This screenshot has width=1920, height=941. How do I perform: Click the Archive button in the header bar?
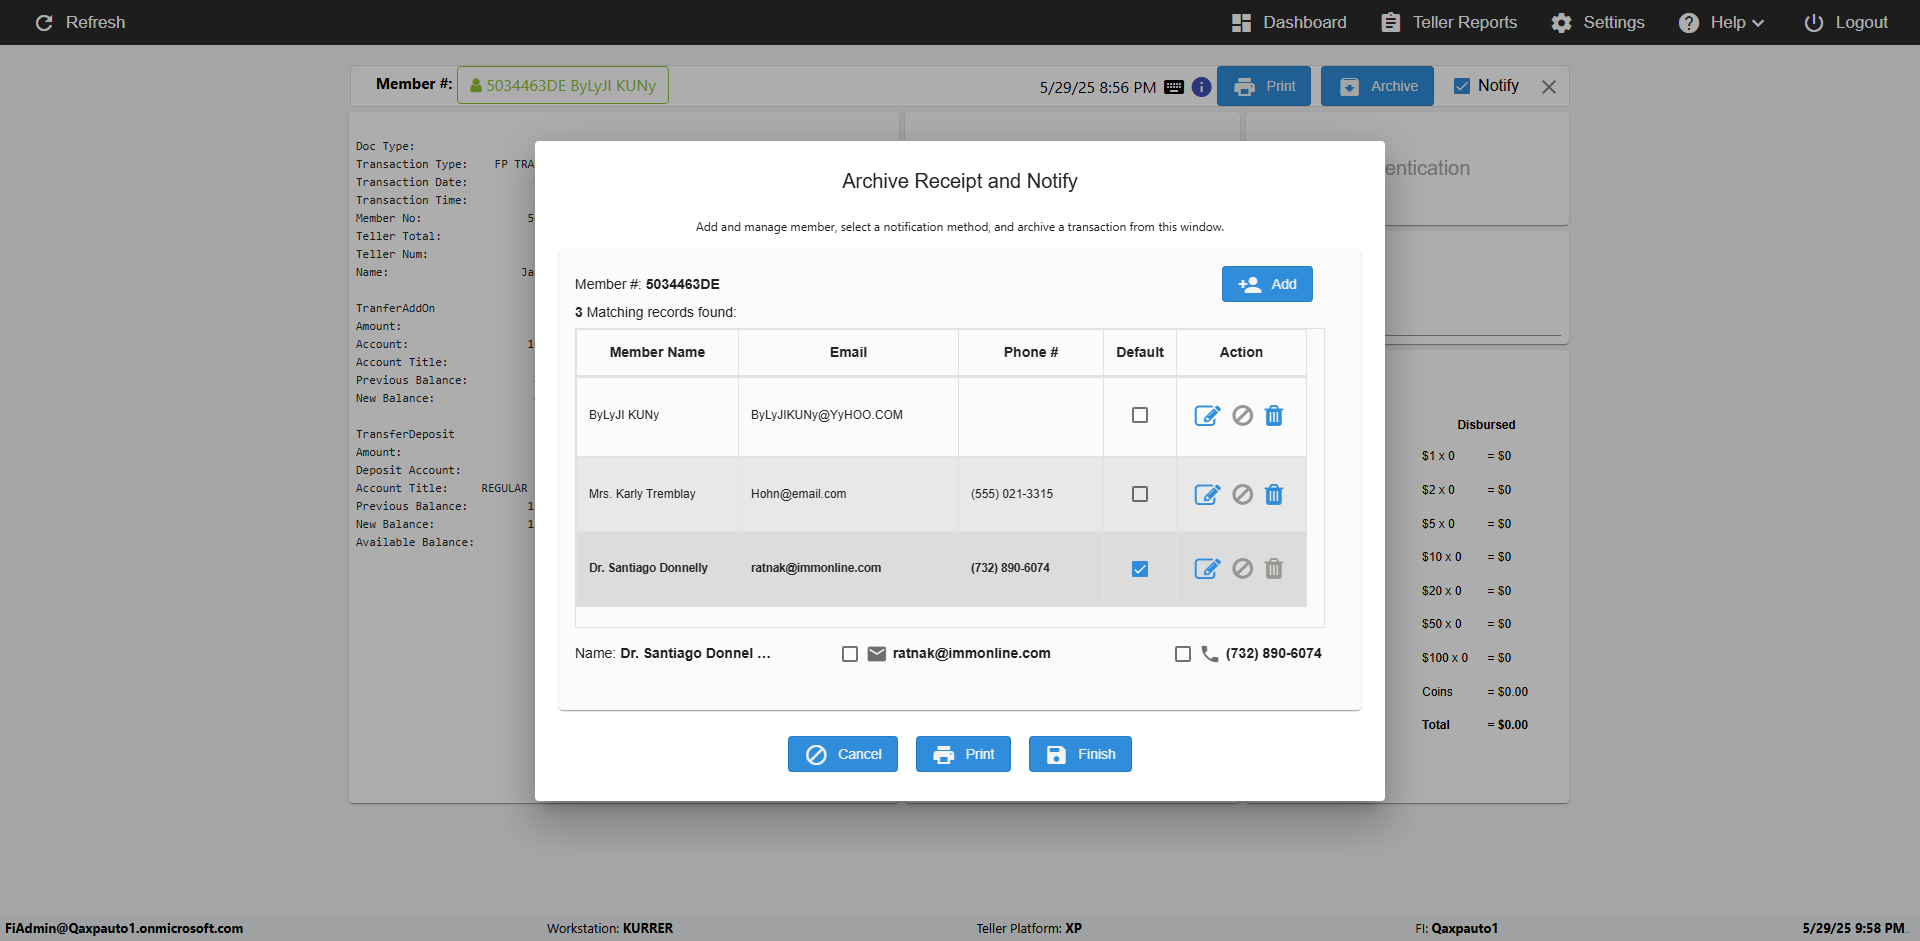pyautogui.click(x=1377, y=86)
